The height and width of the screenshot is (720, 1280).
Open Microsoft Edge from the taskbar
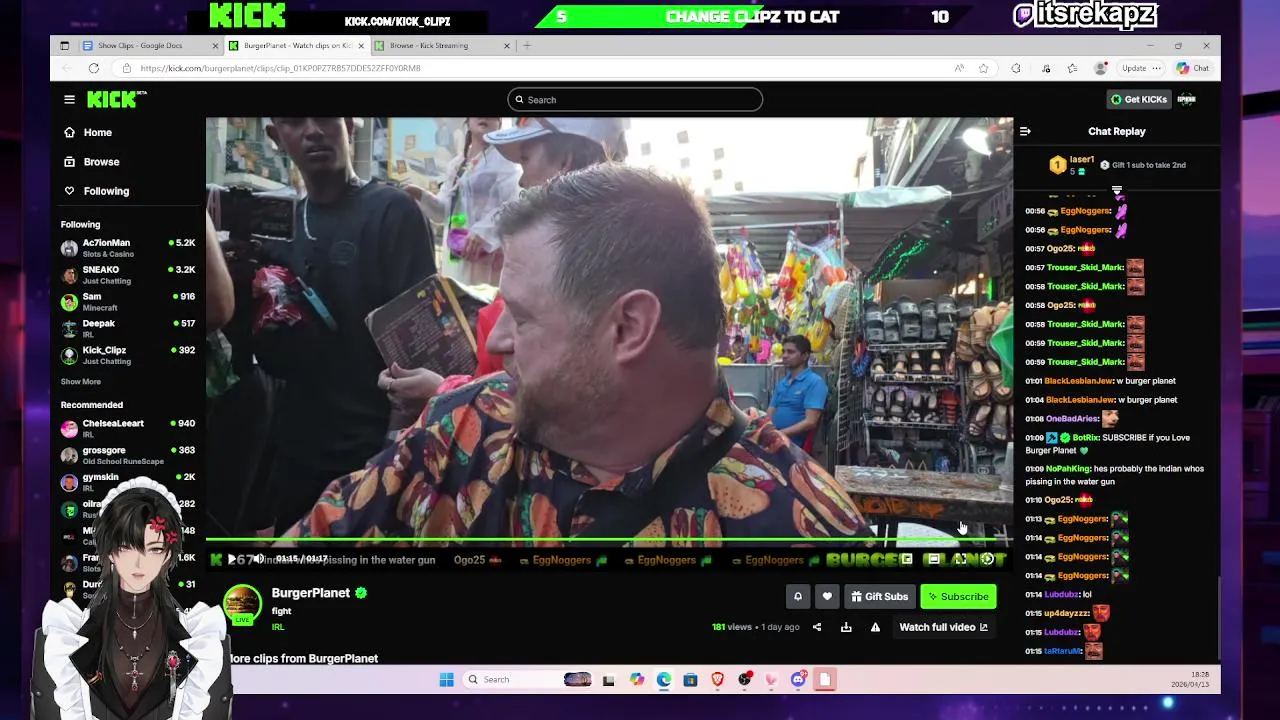click(664, 680)
